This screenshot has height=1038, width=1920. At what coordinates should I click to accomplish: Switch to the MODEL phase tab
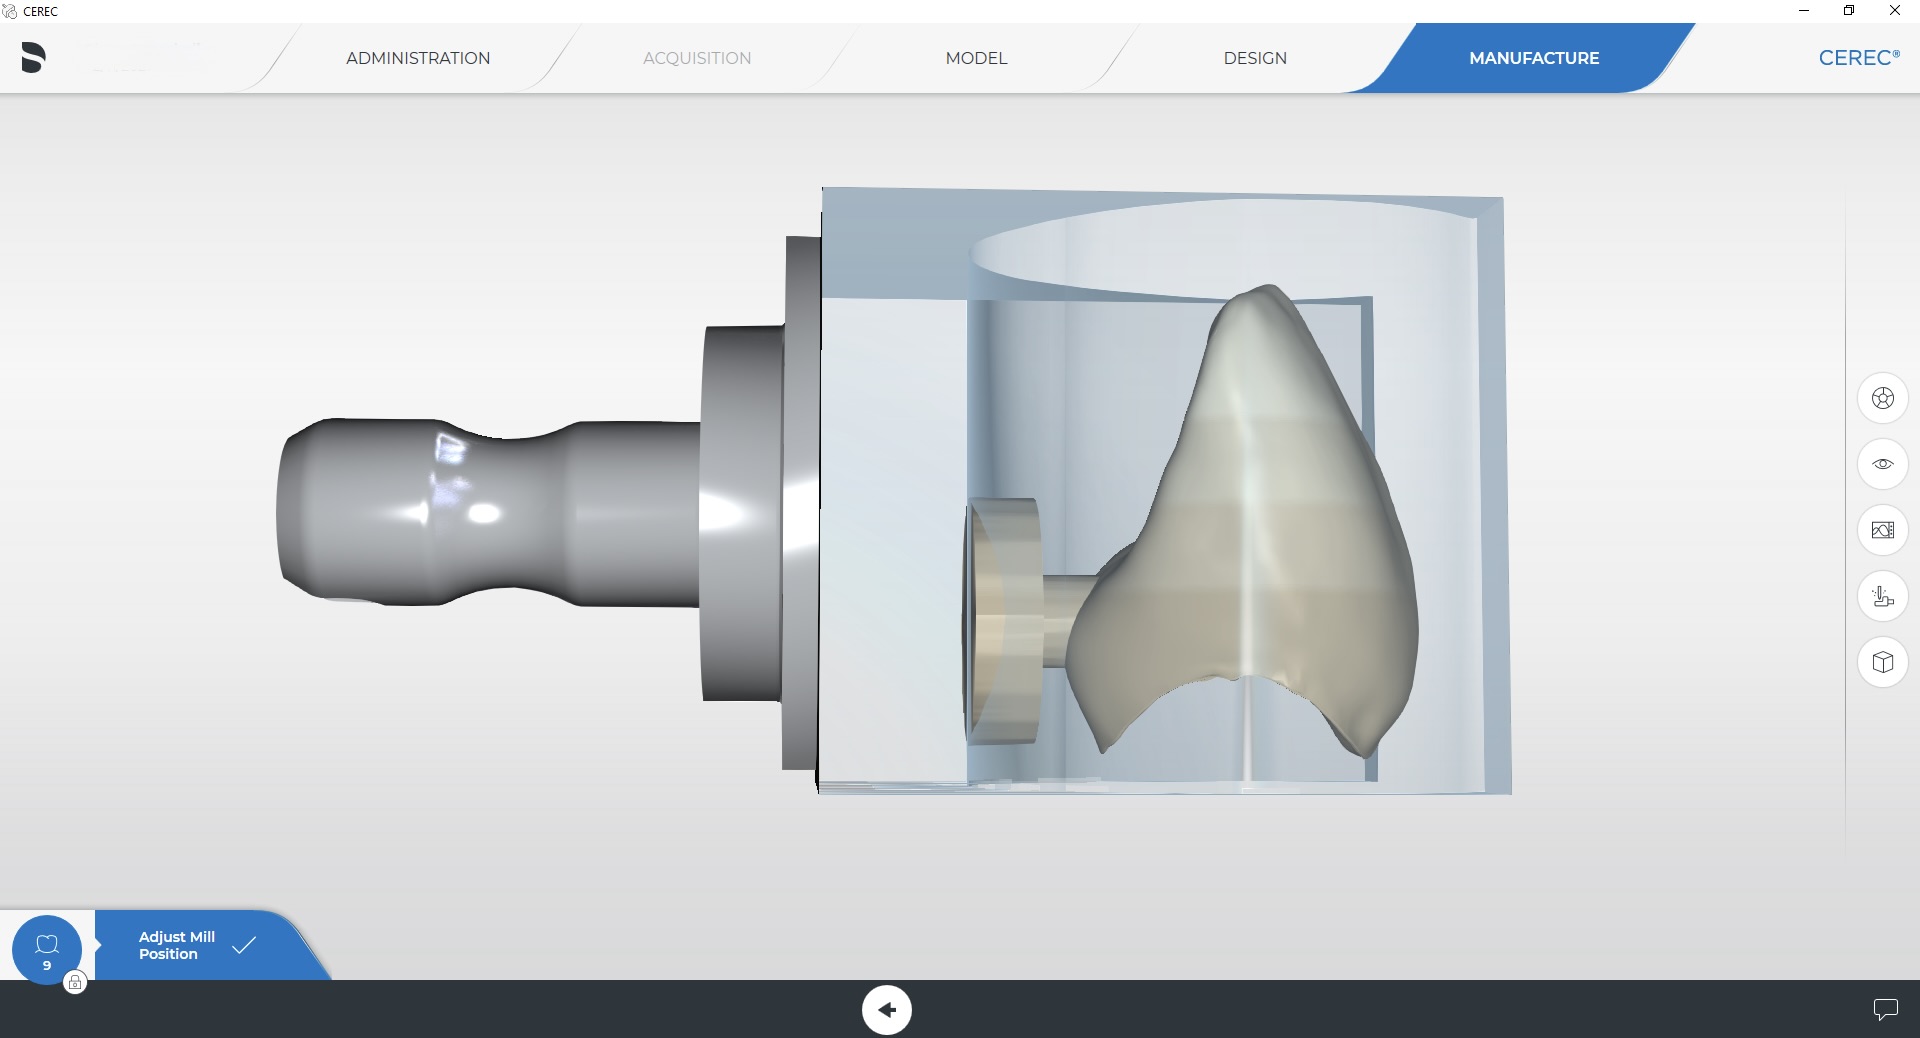[976, 58]
